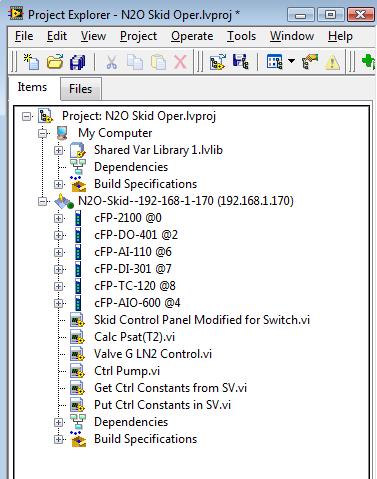This screenshot has width=377, height=479.
Task: Select the My Computer label
Action: [x=115, y=133]
